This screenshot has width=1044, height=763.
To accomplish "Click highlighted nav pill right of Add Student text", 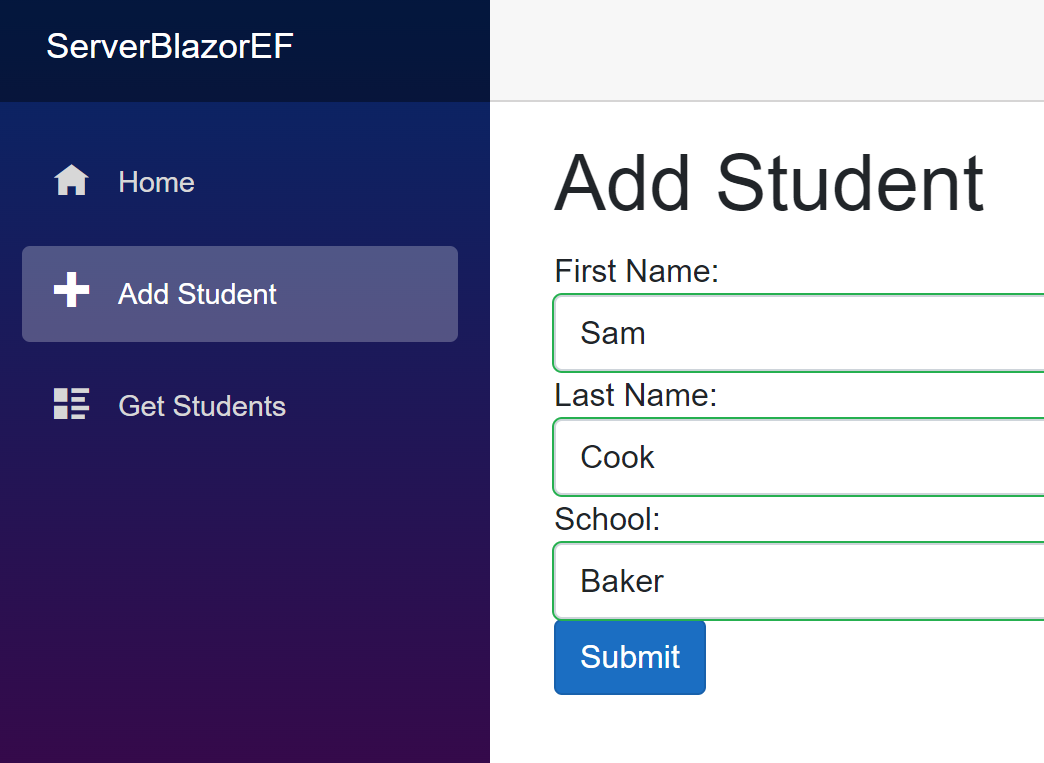I will [366, 294].
